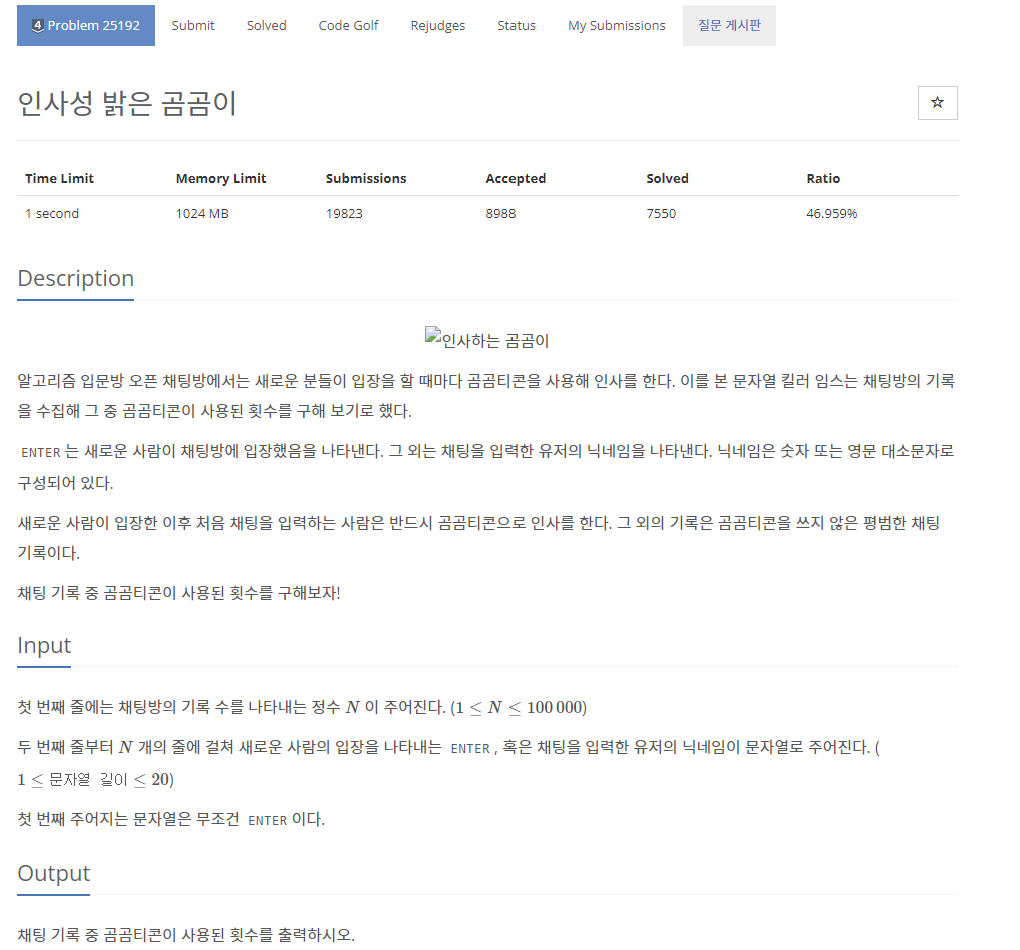Click the solved count 7550
This screenshot has width=1020, height=950.
pyautogui.click(x=661, y=213)
